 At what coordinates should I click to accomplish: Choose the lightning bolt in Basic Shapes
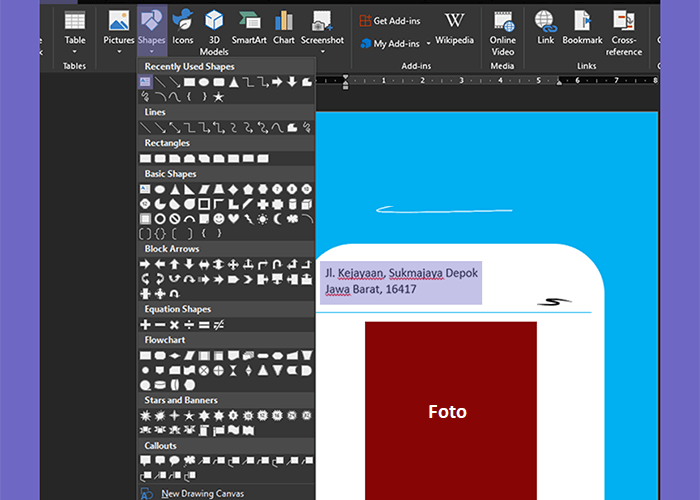(248, 219)
